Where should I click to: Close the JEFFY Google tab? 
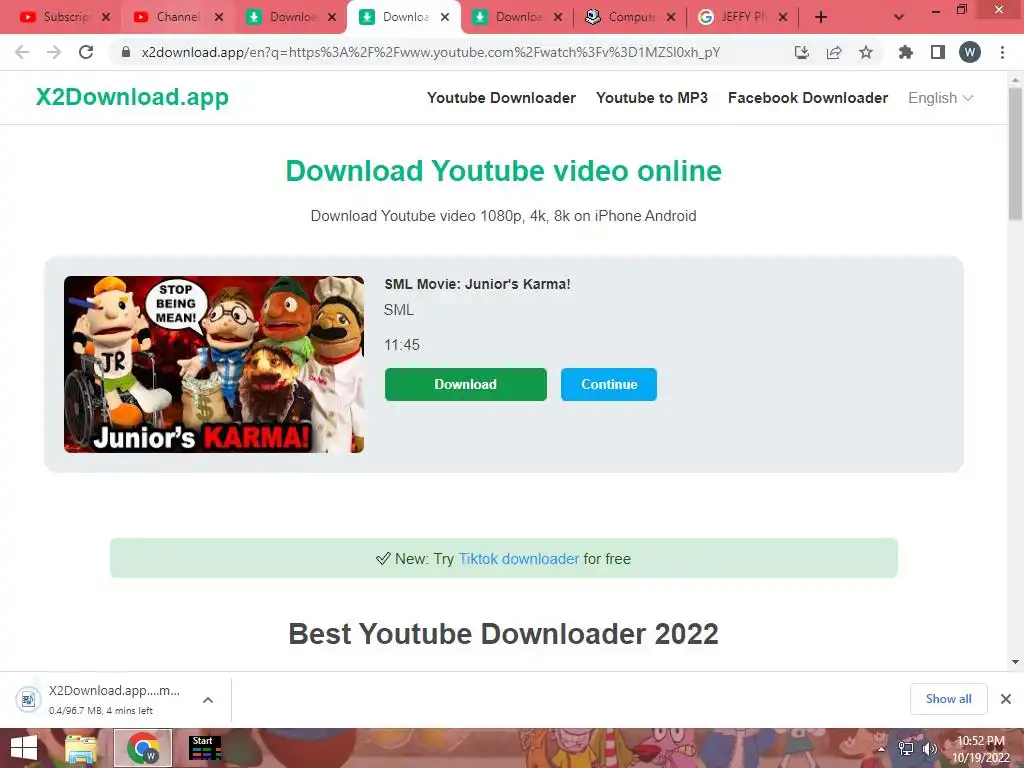coord(783,18)
